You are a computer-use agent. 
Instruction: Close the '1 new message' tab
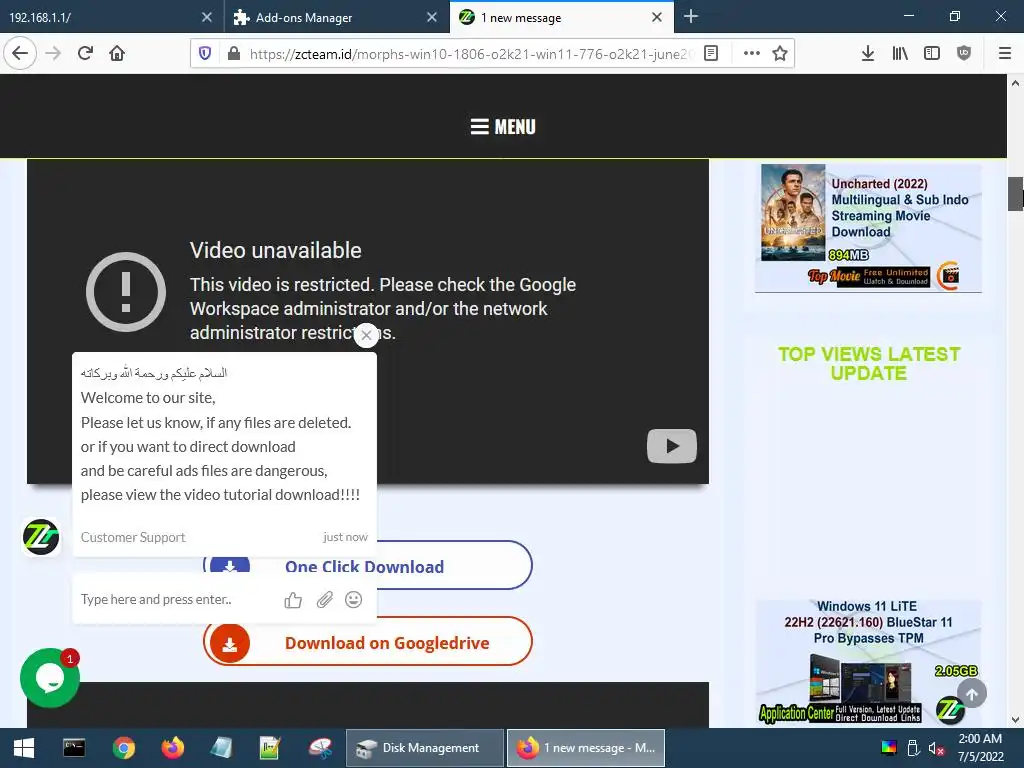(657, 18)
